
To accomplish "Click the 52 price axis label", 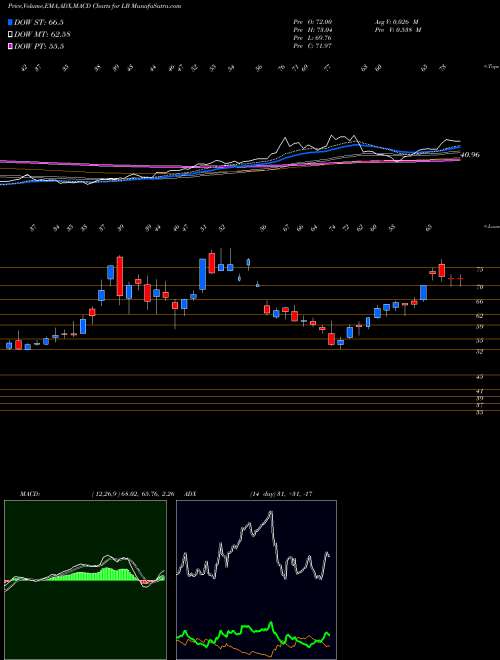I will pyautogui.click(x=480, y=351).
